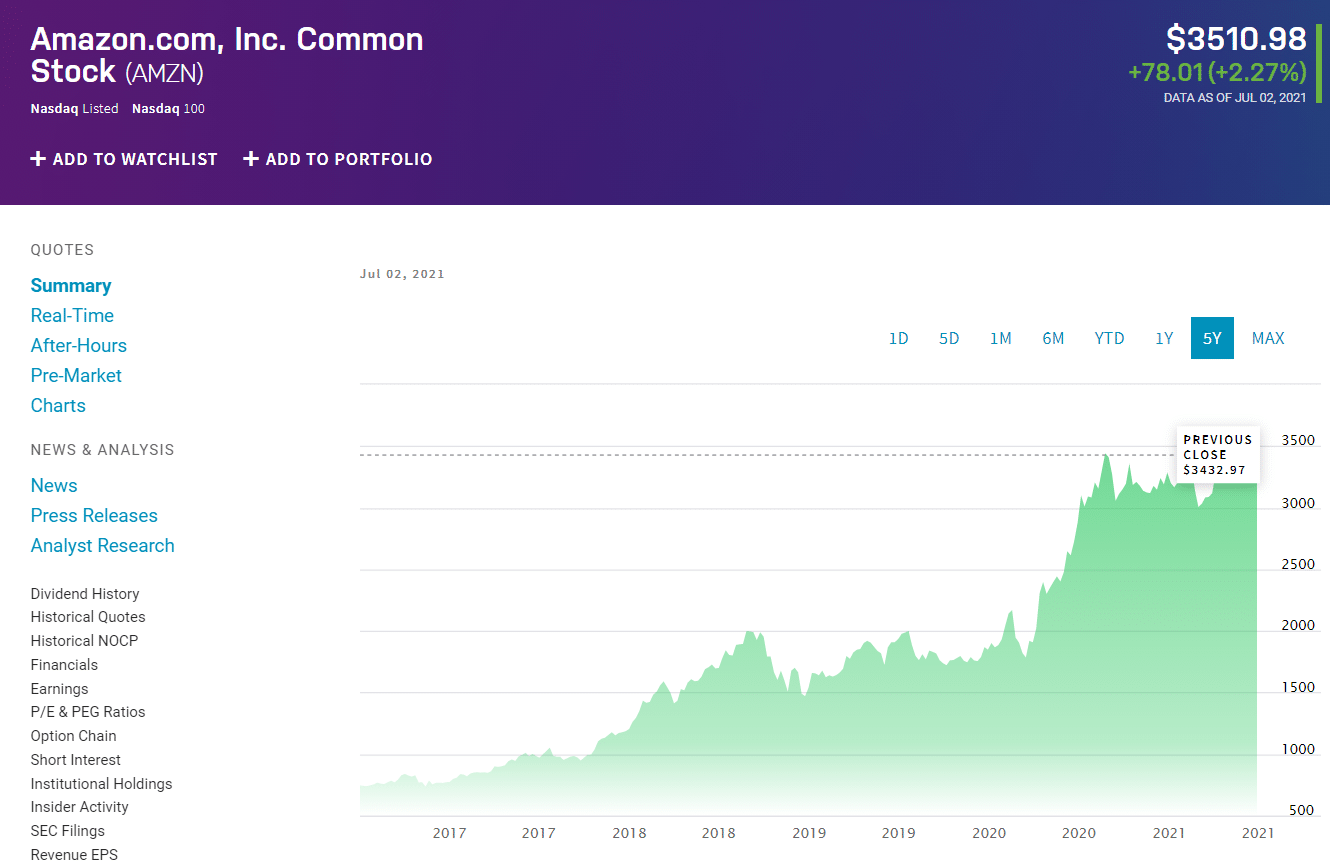View Short Interest data
The height and width of the screenshot is (866, 1330).
tap(76, 760)
